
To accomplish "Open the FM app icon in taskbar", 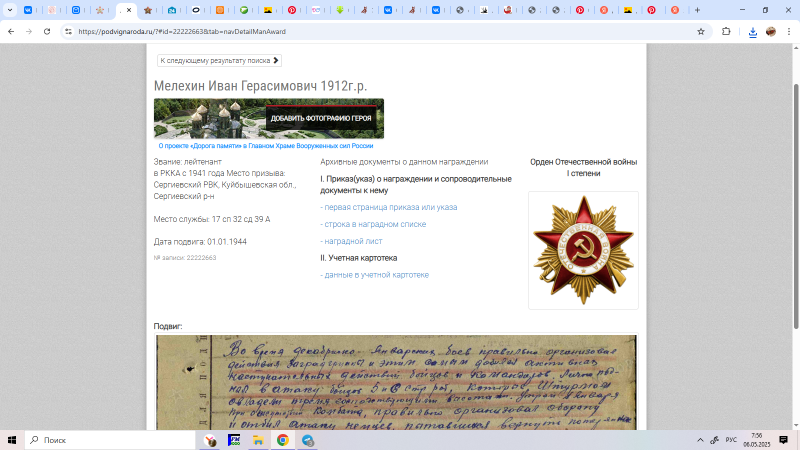I will coord(234,440).
